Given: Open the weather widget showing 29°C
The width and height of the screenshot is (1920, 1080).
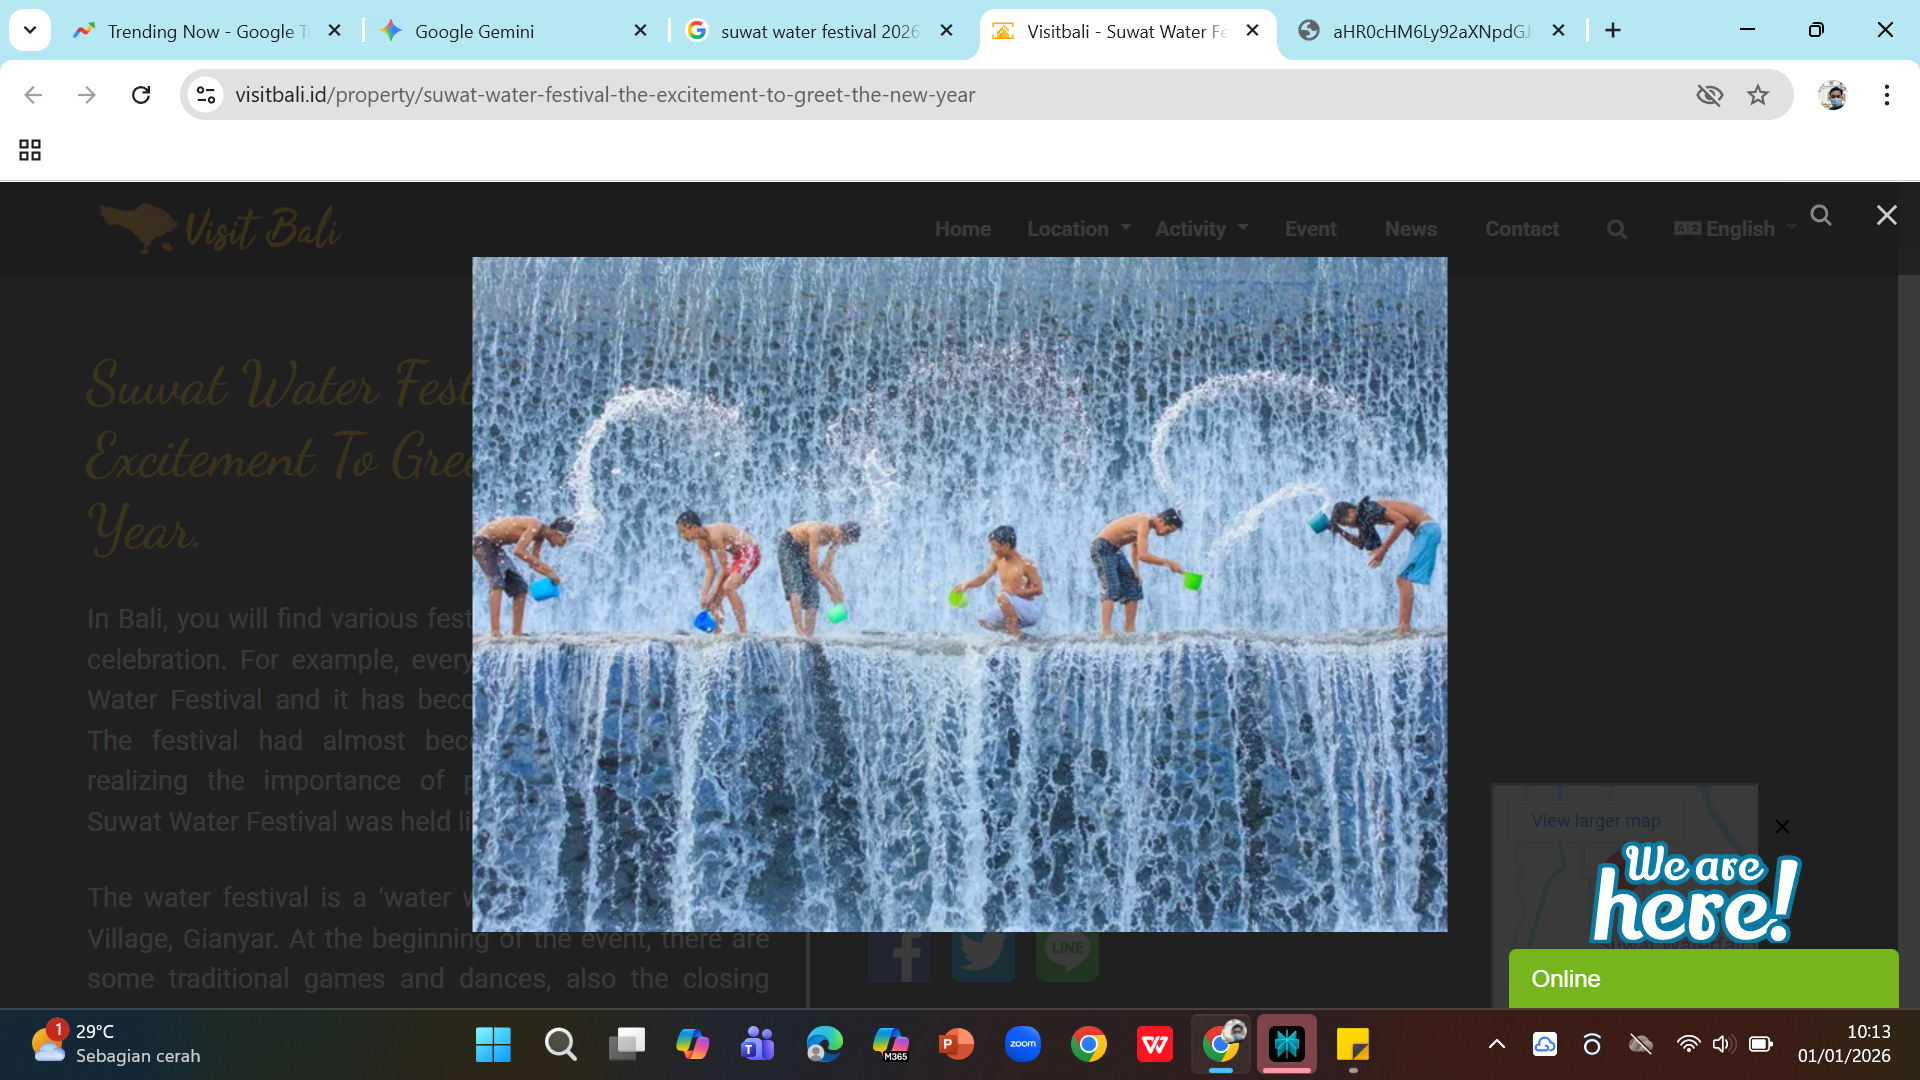Looking at the screenshot, I should click(115, 1044).
